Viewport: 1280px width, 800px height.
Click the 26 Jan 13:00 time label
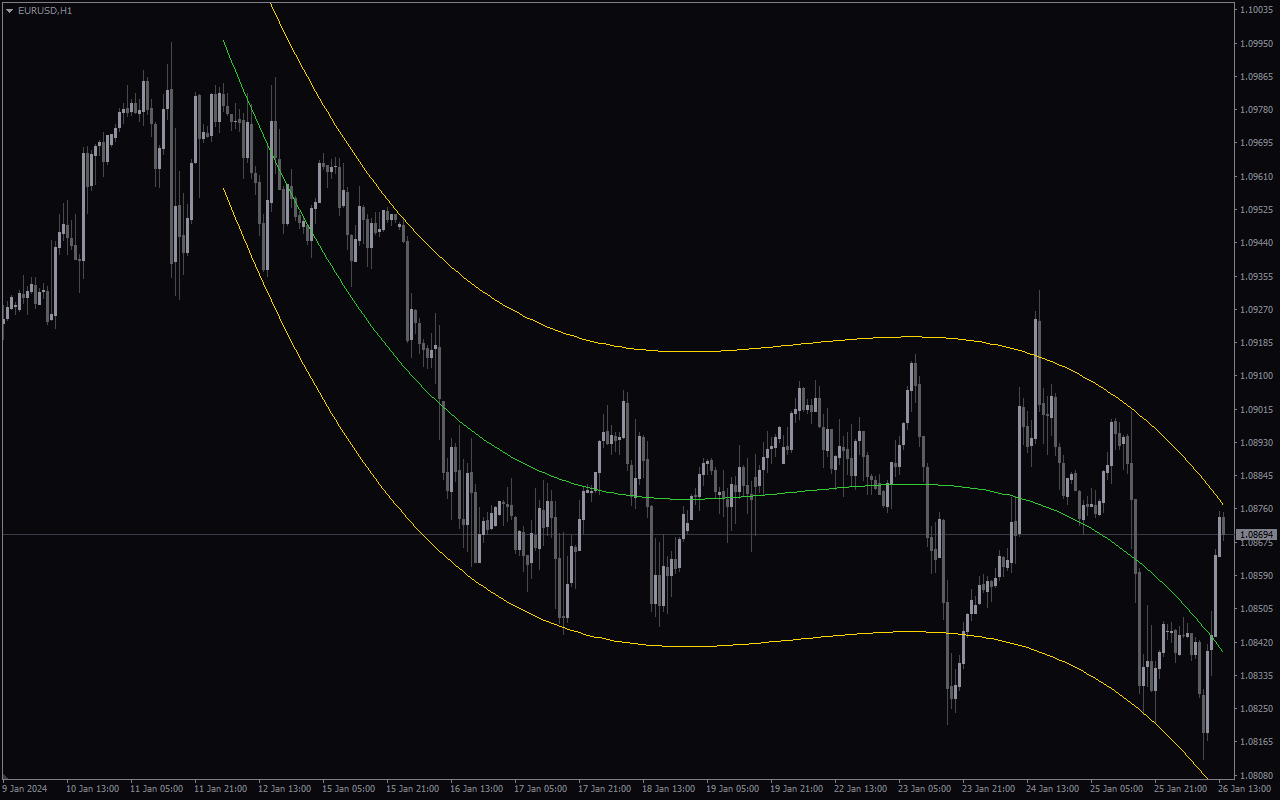pyautogui.click(x=1245, y=789)
